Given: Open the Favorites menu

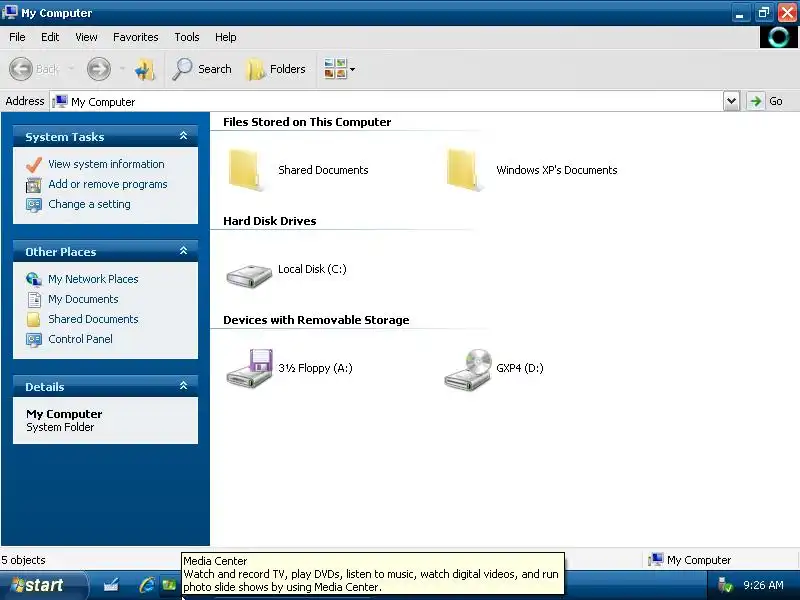Looking at the screenshot, I should click(x=136, y=37).
